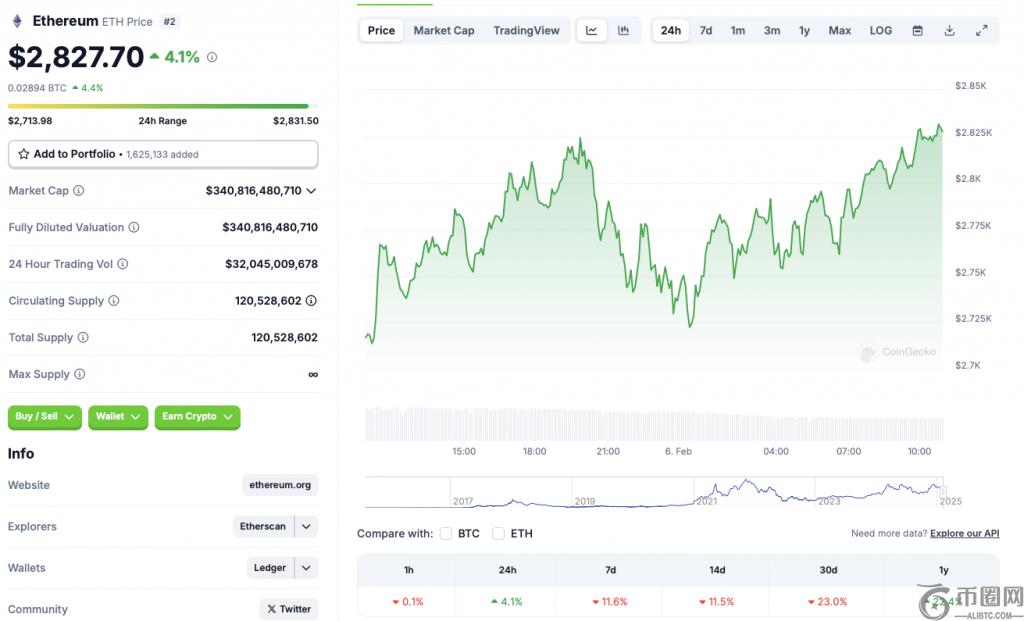Select the 7d time range
The height and width of the screenshot is (621, 1024).
point(706,31)
